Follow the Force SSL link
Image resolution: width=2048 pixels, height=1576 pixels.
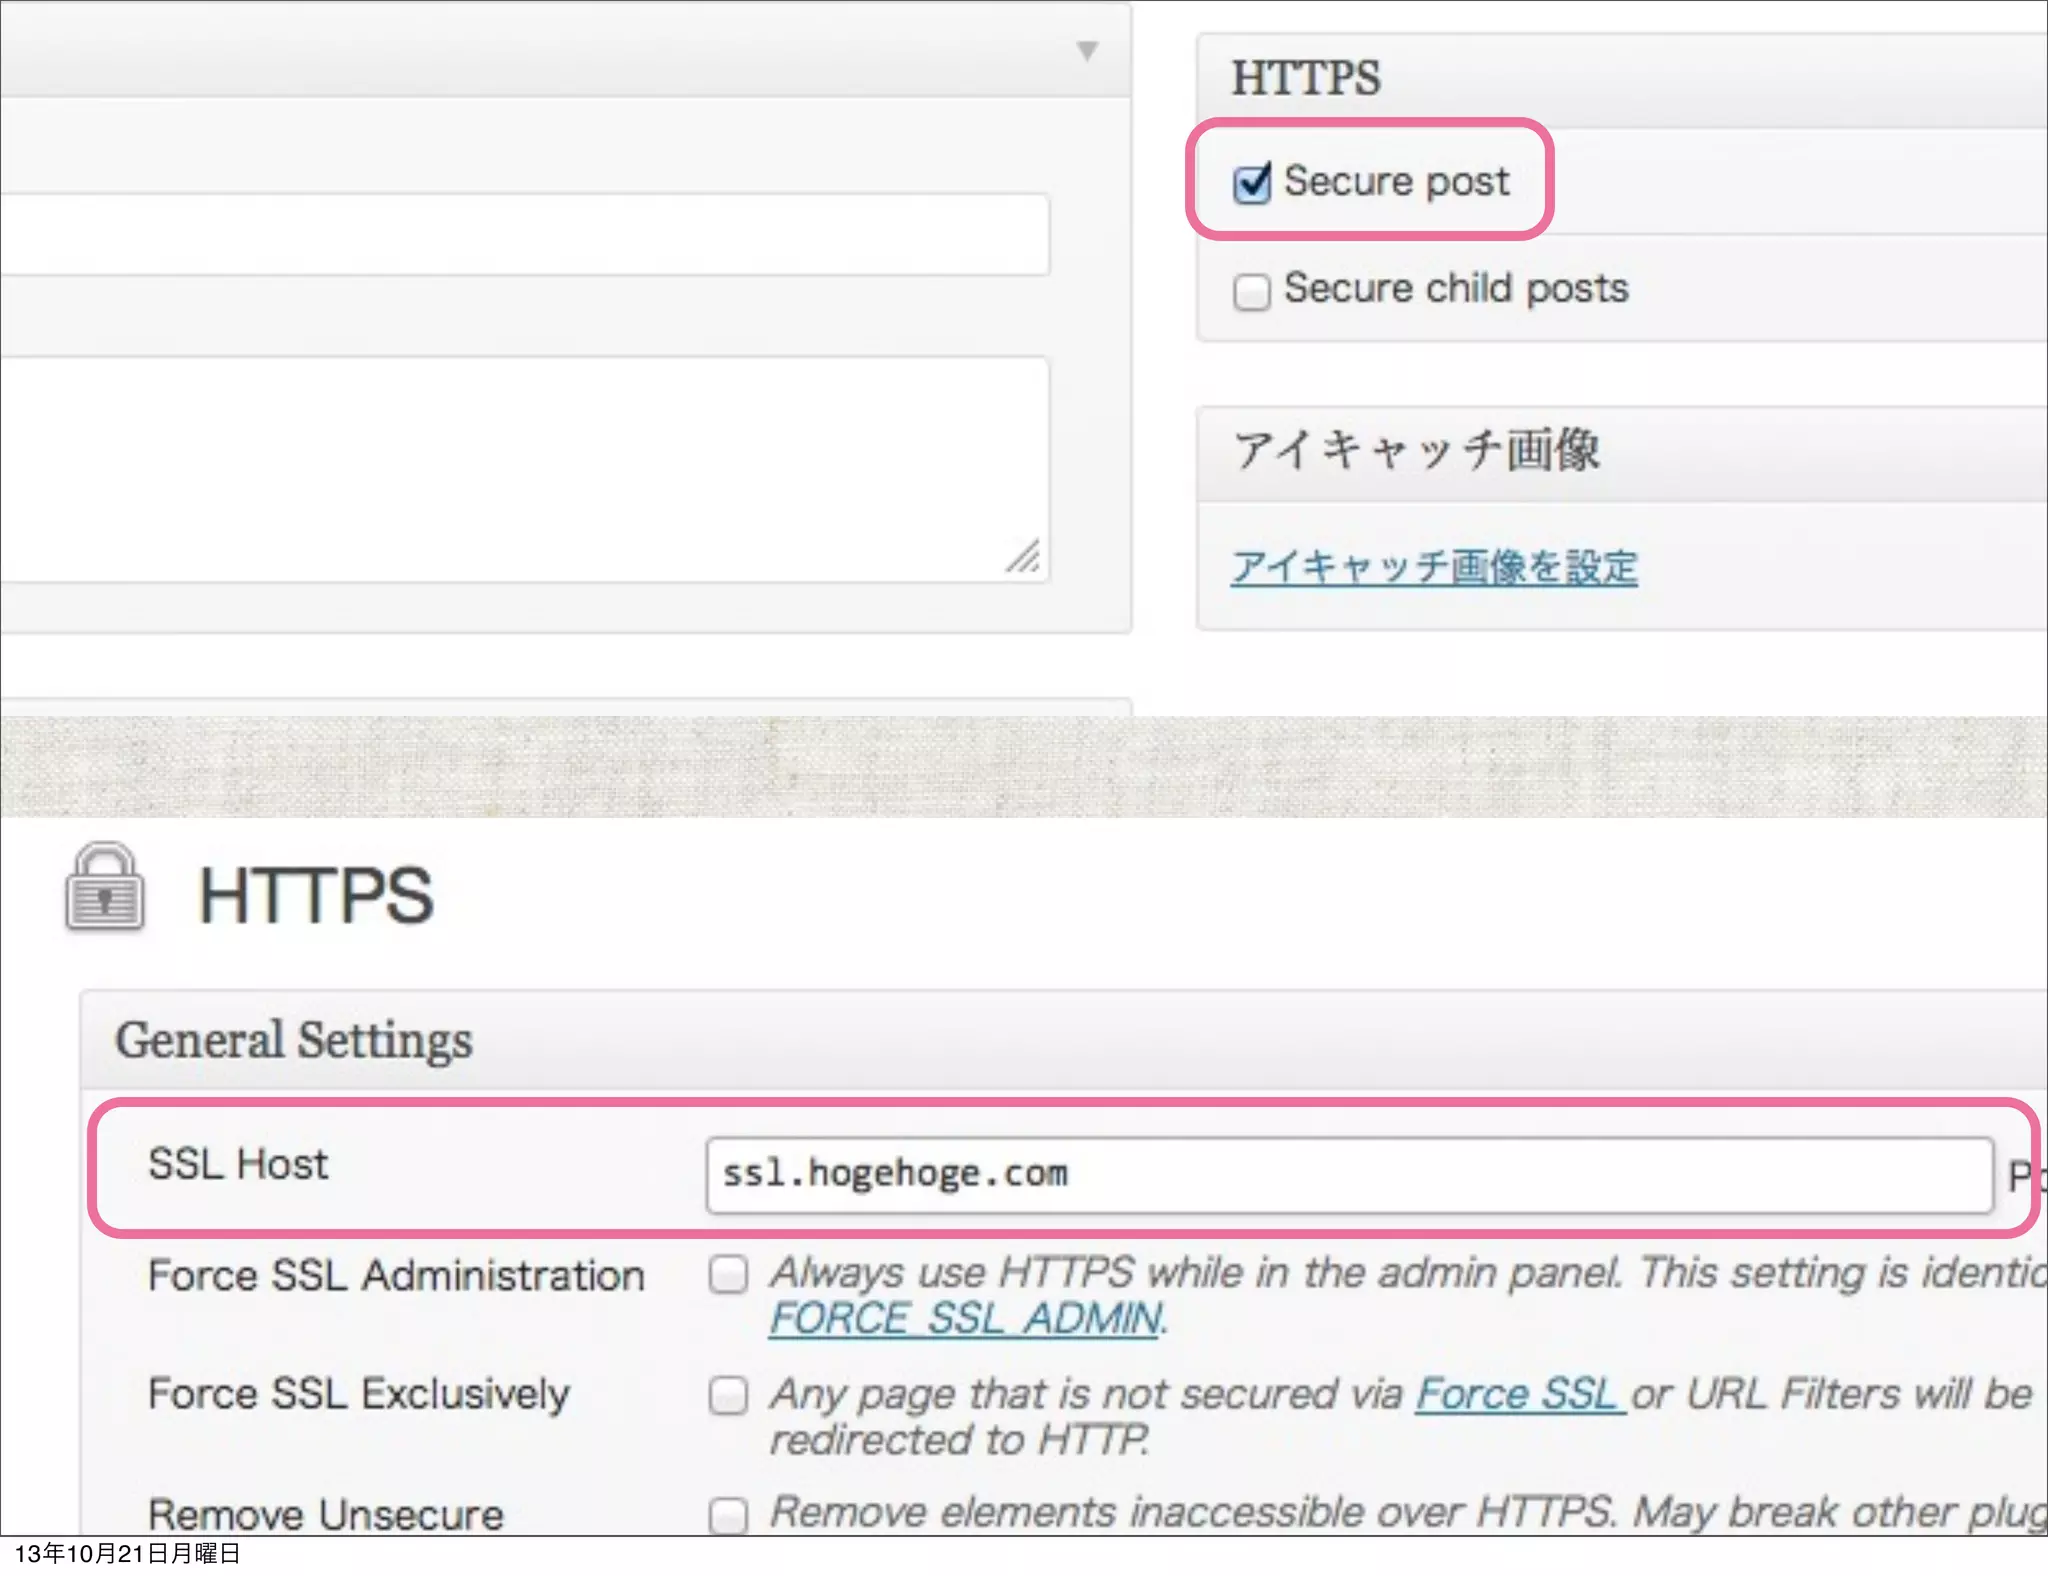pos(1518,1394)
